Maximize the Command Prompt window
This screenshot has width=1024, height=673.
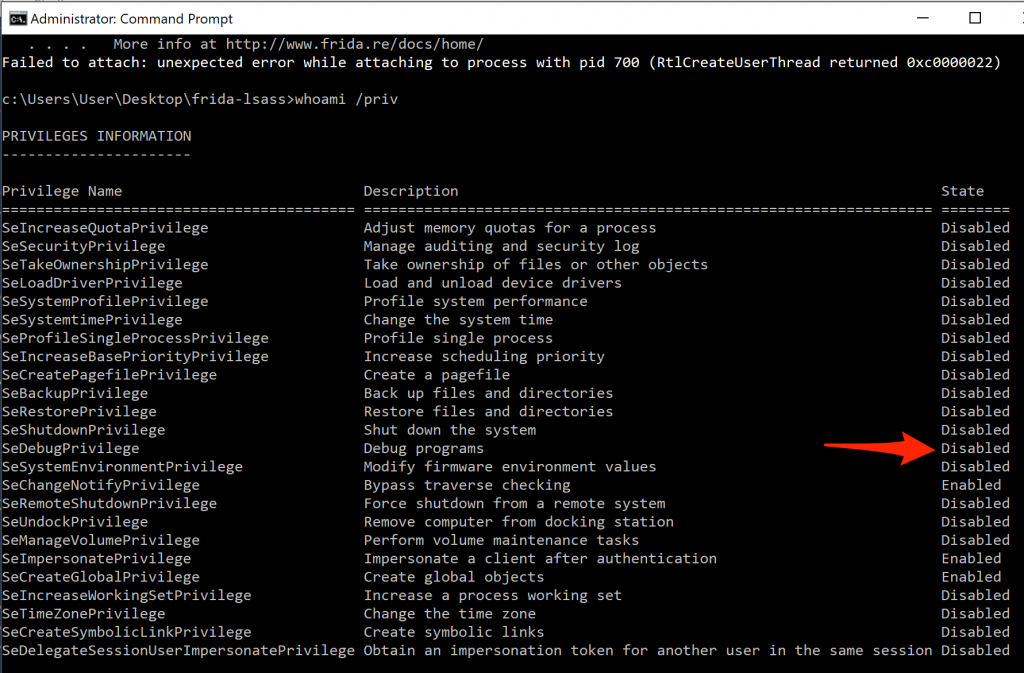point(975,18)
